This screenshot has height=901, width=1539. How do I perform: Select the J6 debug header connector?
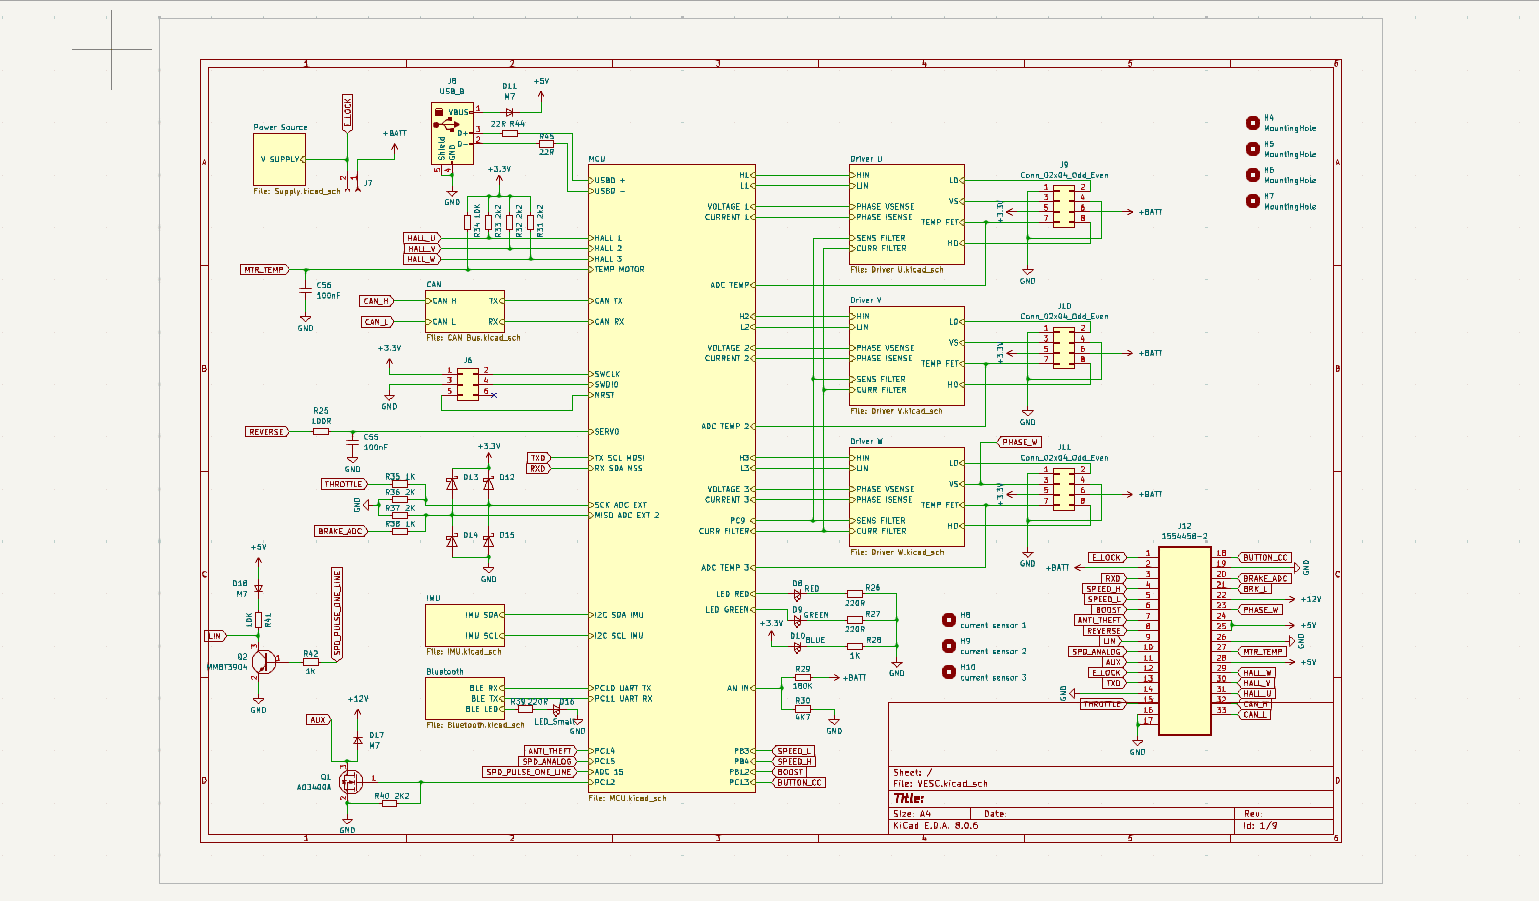[467, 381]
